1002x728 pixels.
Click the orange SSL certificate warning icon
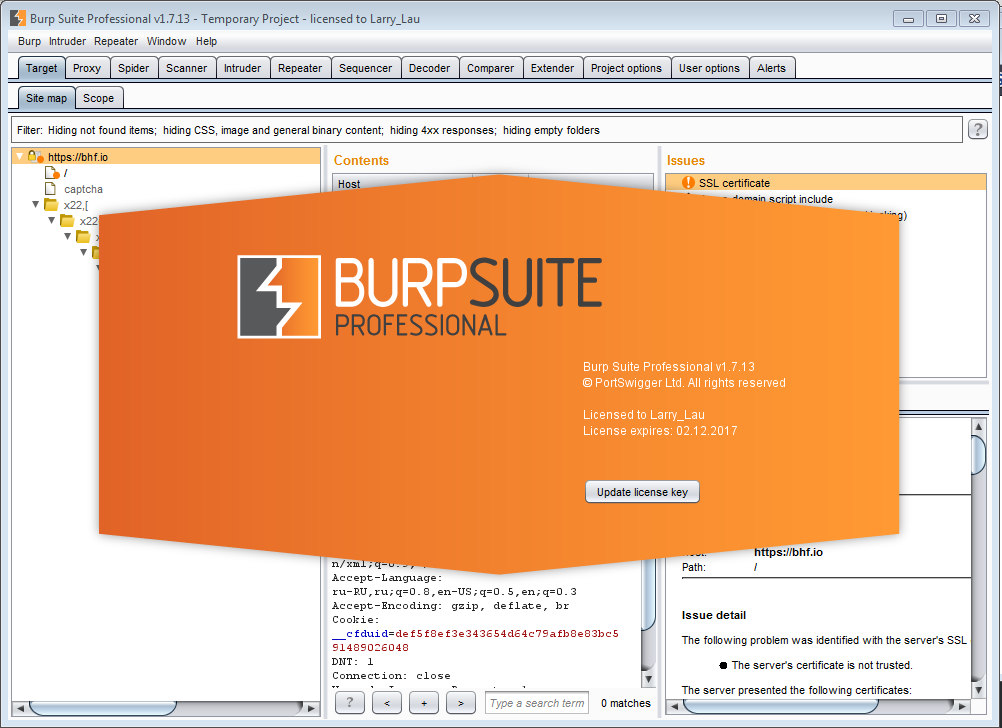pos(688,183)
